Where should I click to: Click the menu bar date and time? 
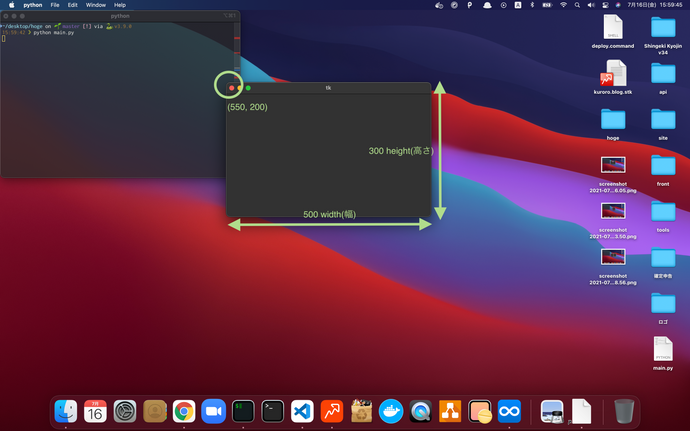654,5
